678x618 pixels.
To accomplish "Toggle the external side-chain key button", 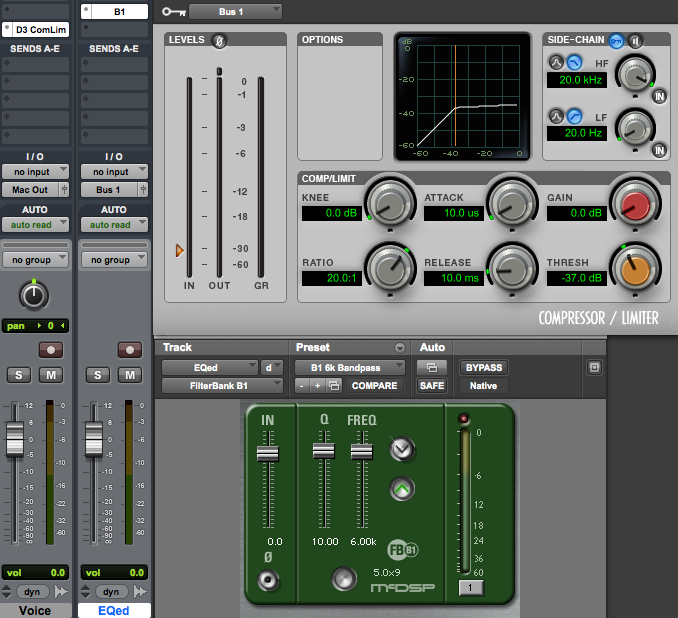I will click(616, 40).
